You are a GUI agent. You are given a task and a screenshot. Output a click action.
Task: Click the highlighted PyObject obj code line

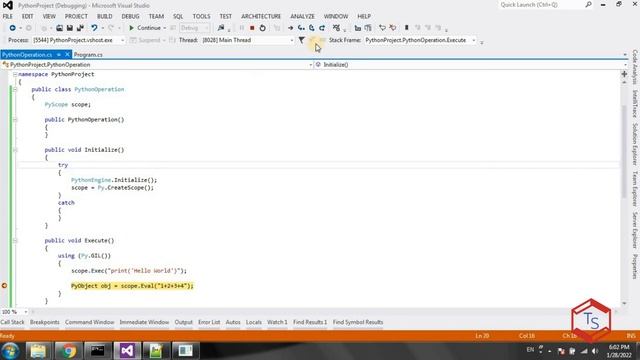tap(132, 286)
